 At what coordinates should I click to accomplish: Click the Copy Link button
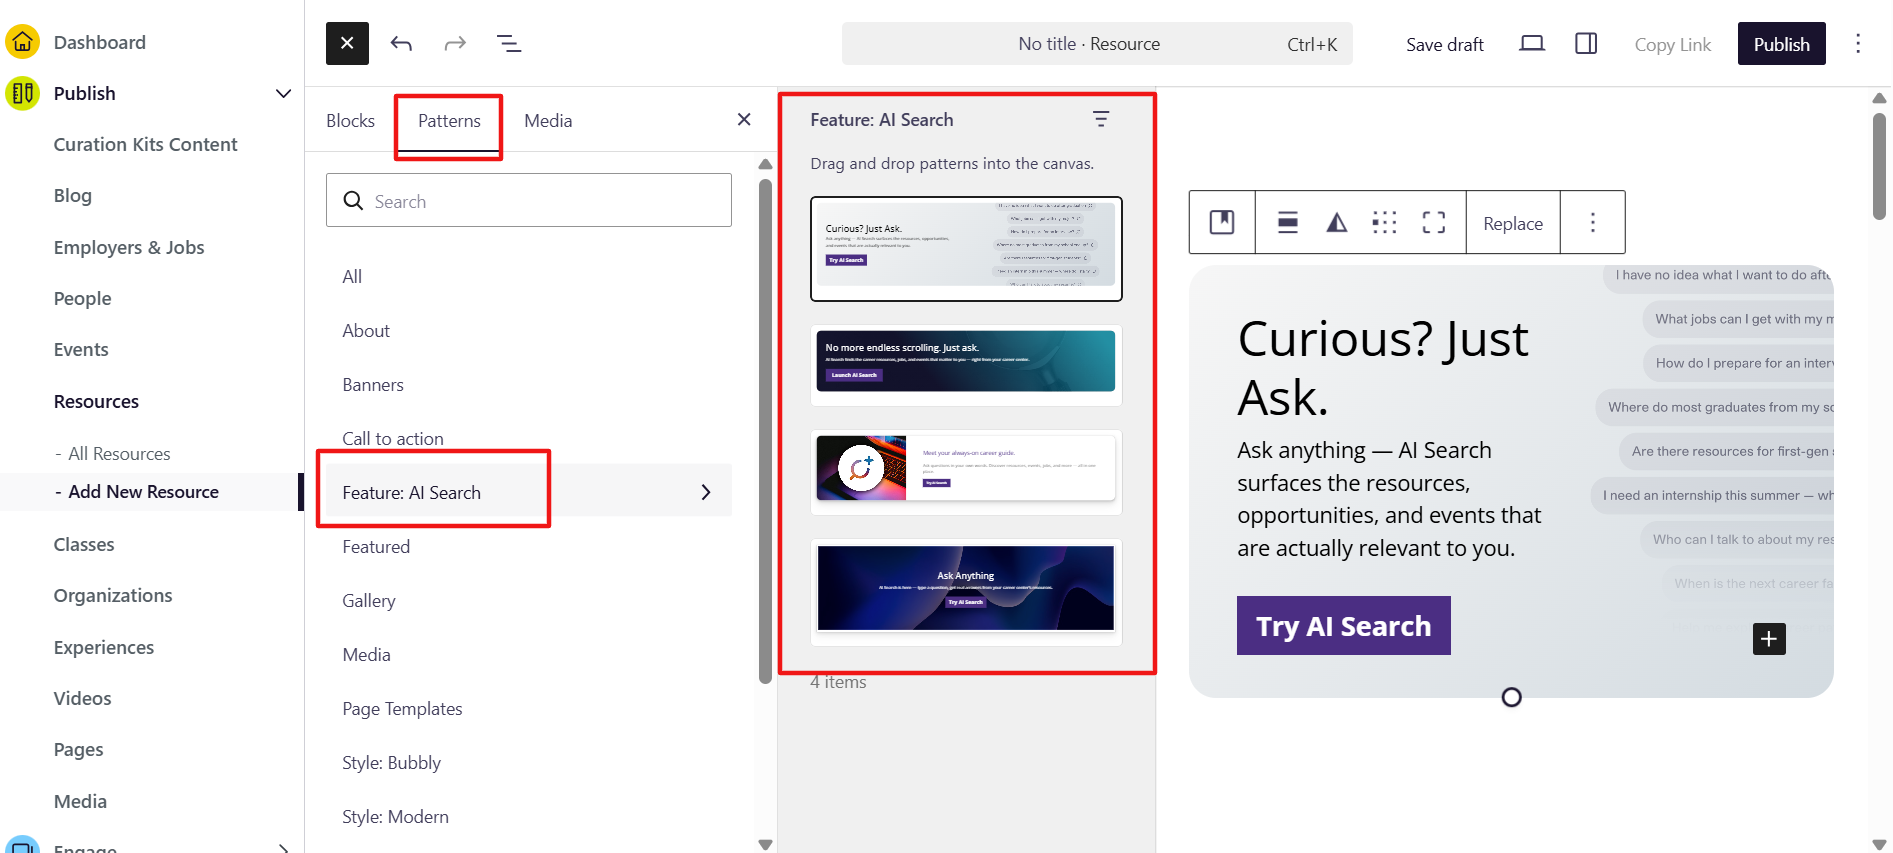(x=1672, y=44)
